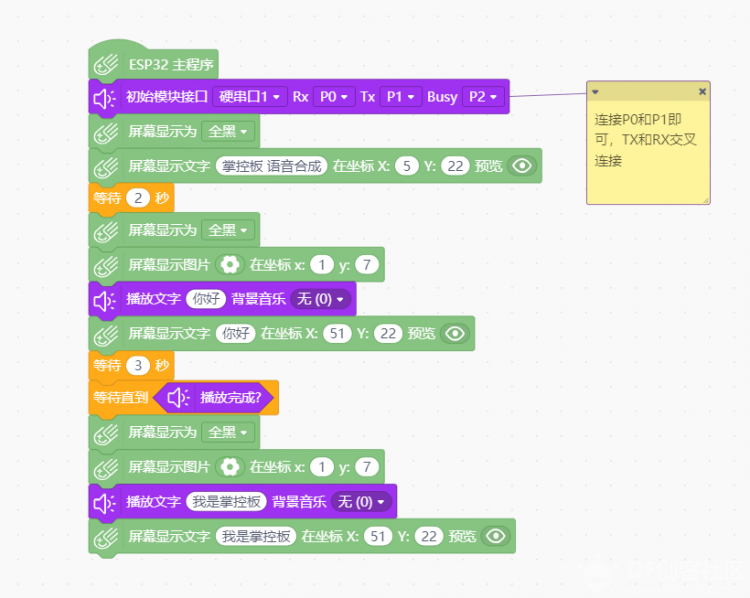Click speaker icon in 播放完成? condition
The image size is (750, 598).
coord(178,398)
